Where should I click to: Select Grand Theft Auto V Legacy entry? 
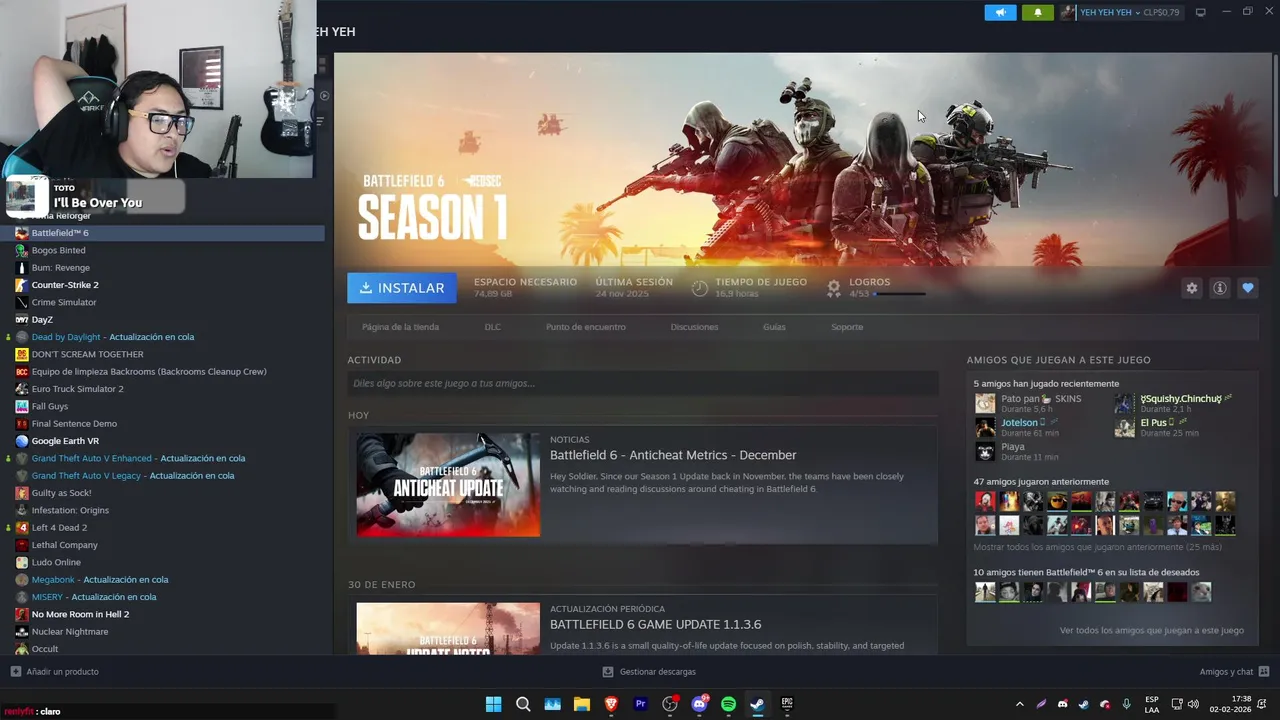pyautogui.click(x=162, y=476)
